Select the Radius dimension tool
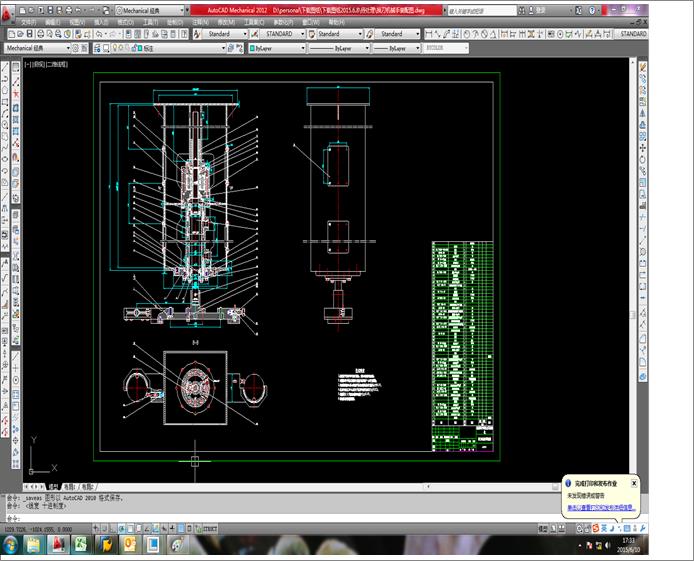Image resolution: width=694 pixels, height=561 pixels. [467, 34]
